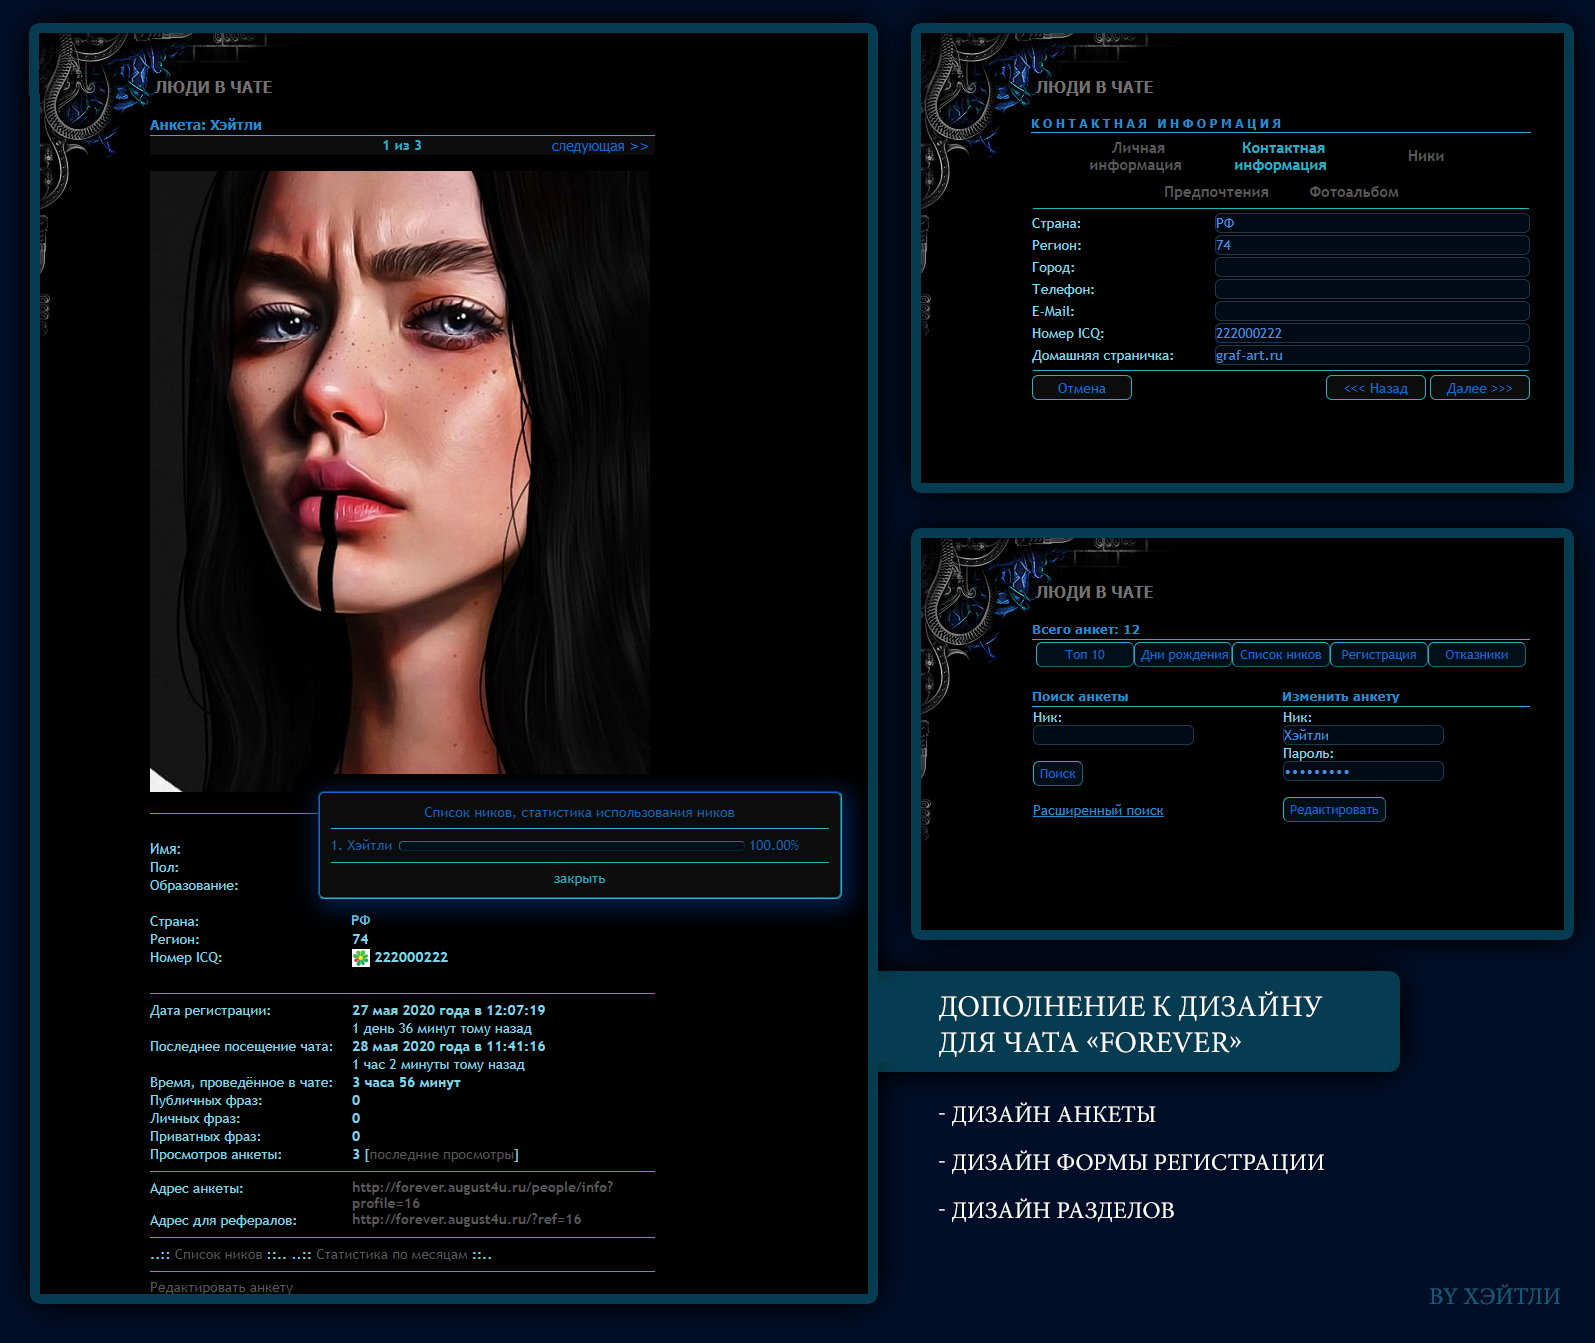Click the 'Далее >>>' button
This screenshot has height=1343, width=1595.
pos(1480,388)
